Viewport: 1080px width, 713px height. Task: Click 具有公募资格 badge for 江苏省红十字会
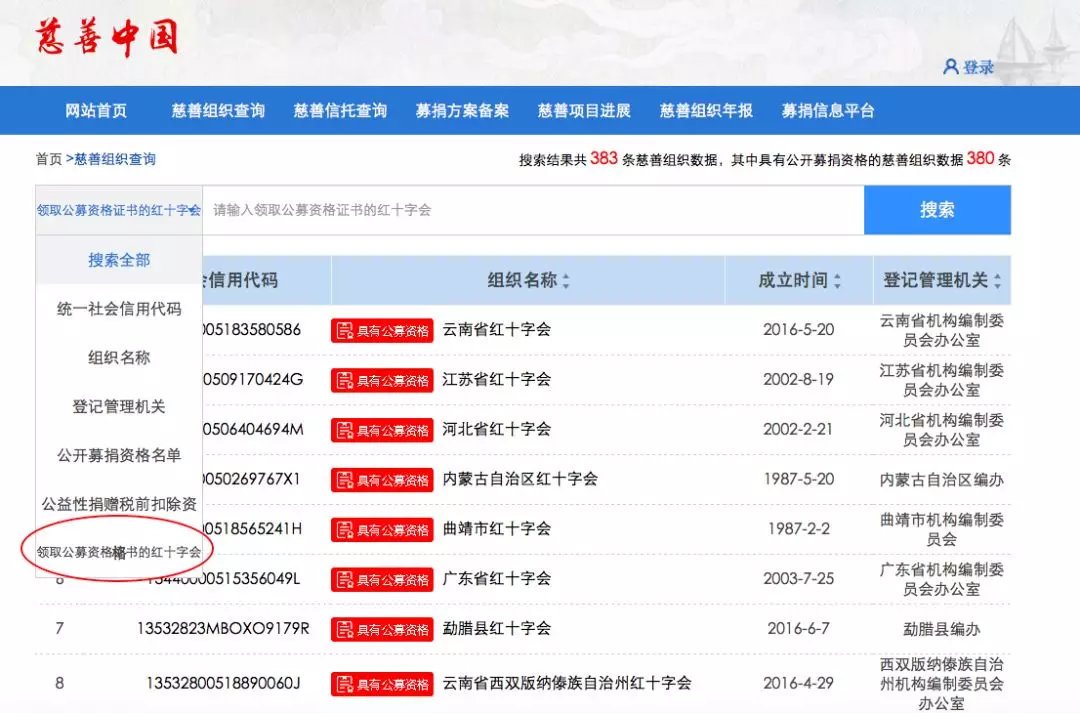(382, 380)
